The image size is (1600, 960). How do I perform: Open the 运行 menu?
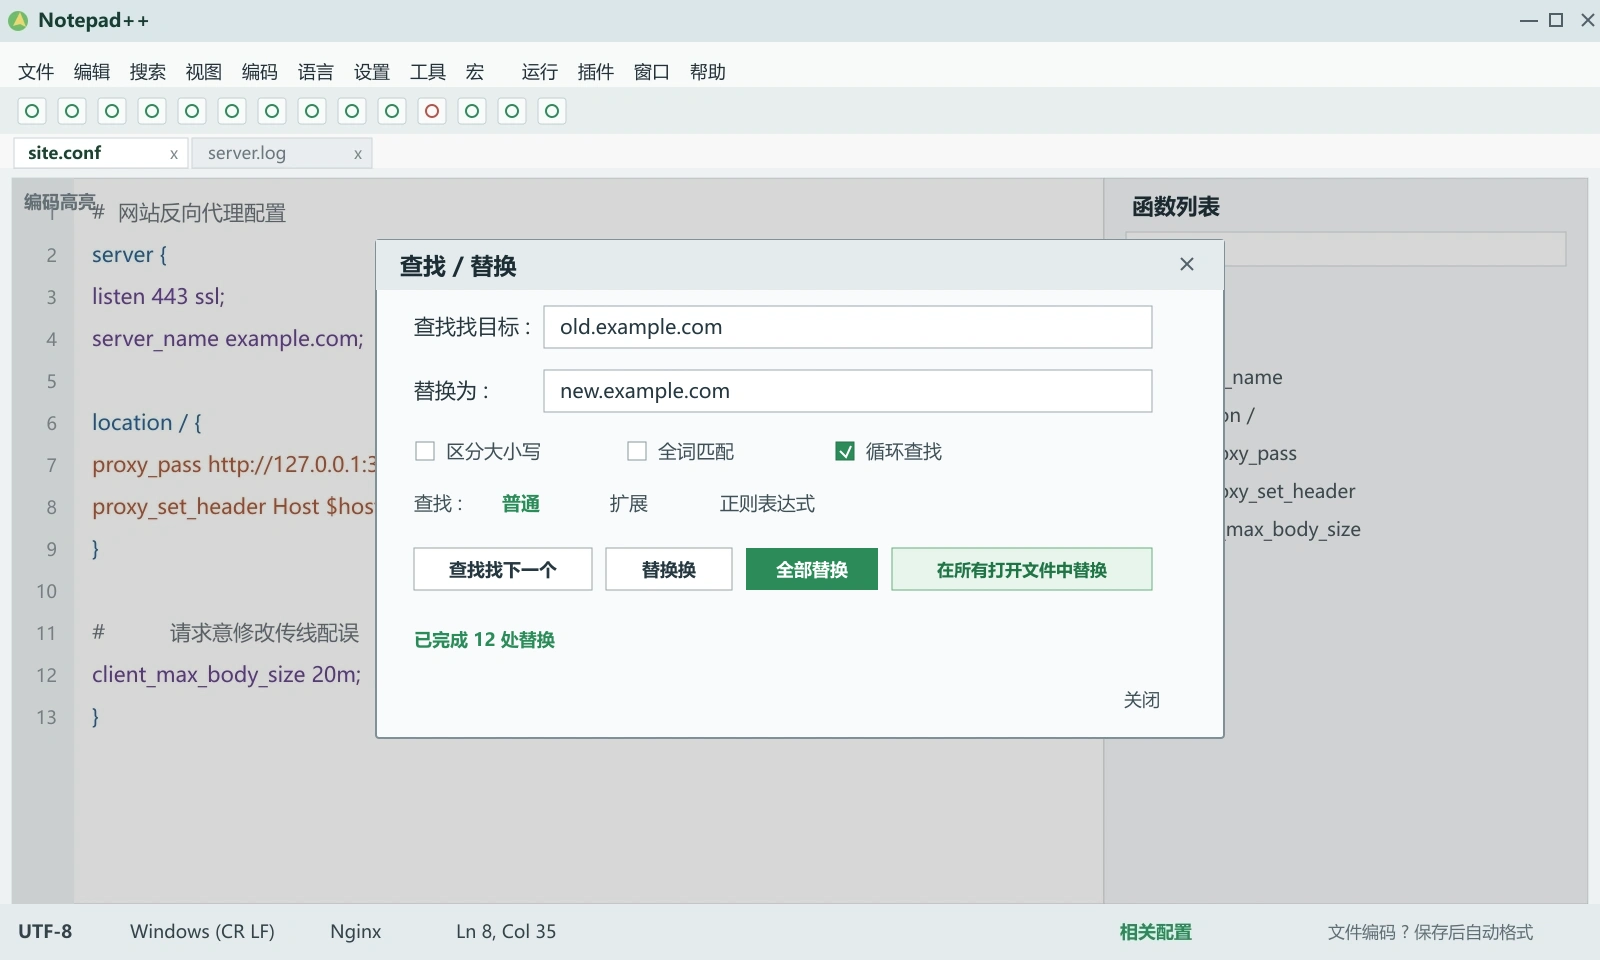pyautogui.click(x=540, y=72)
